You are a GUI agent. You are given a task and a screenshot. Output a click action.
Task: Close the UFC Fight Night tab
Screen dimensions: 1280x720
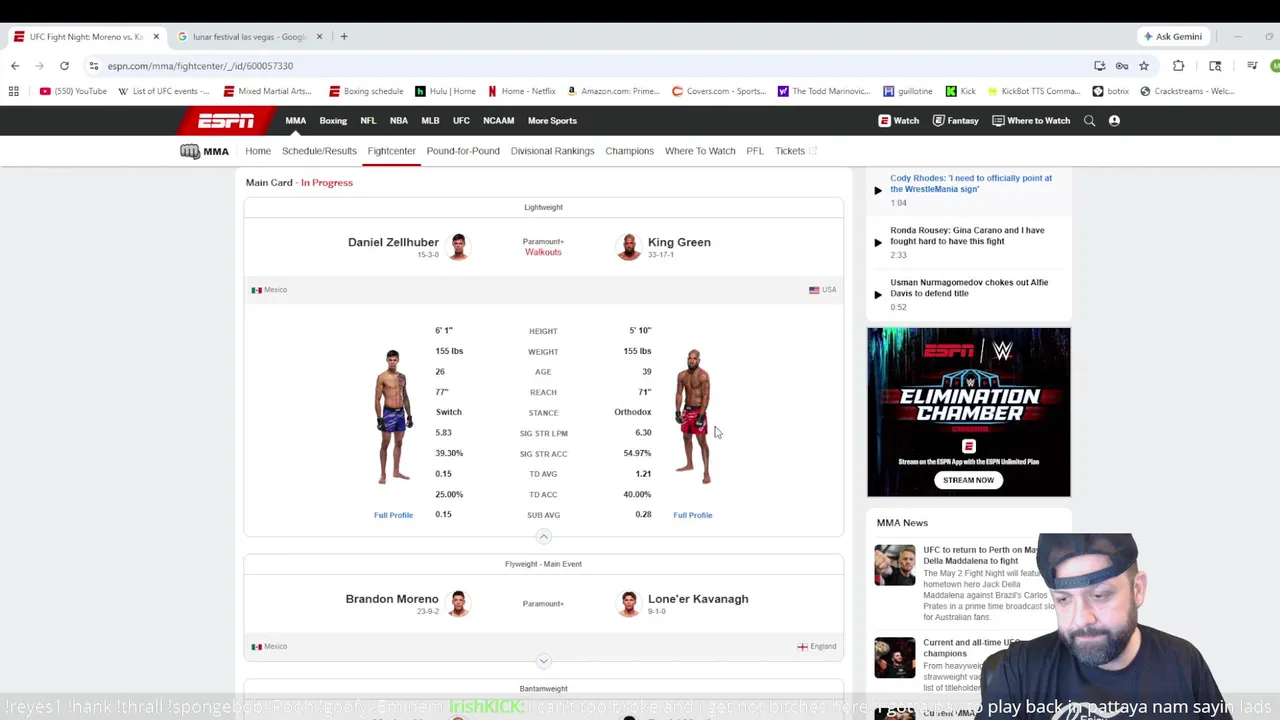coord(156,37)
